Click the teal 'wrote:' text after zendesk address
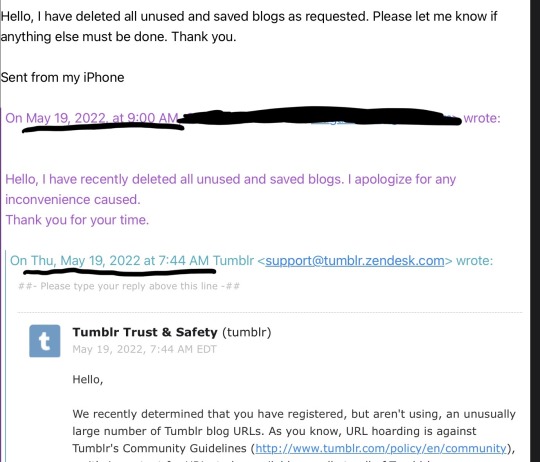540x462 pixels. [475, 261]
